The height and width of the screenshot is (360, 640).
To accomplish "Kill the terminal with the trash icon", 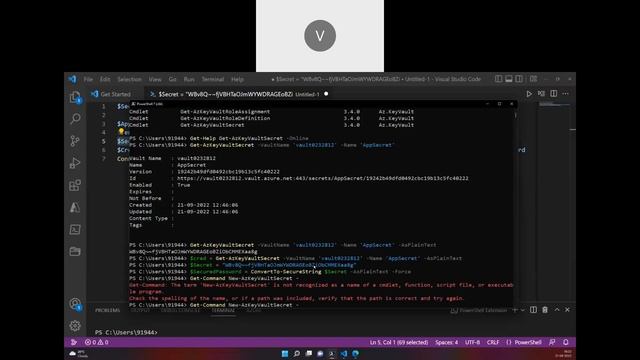I will click(545, 310).
